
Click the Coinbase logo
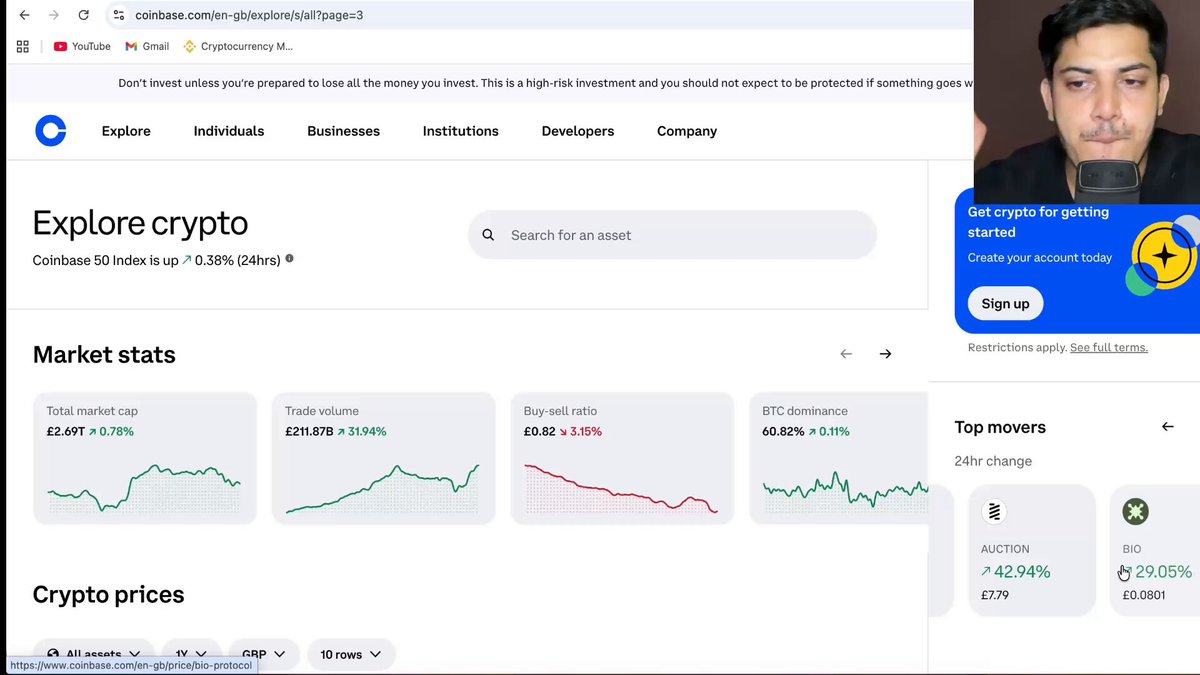click(x=51, y=131)
